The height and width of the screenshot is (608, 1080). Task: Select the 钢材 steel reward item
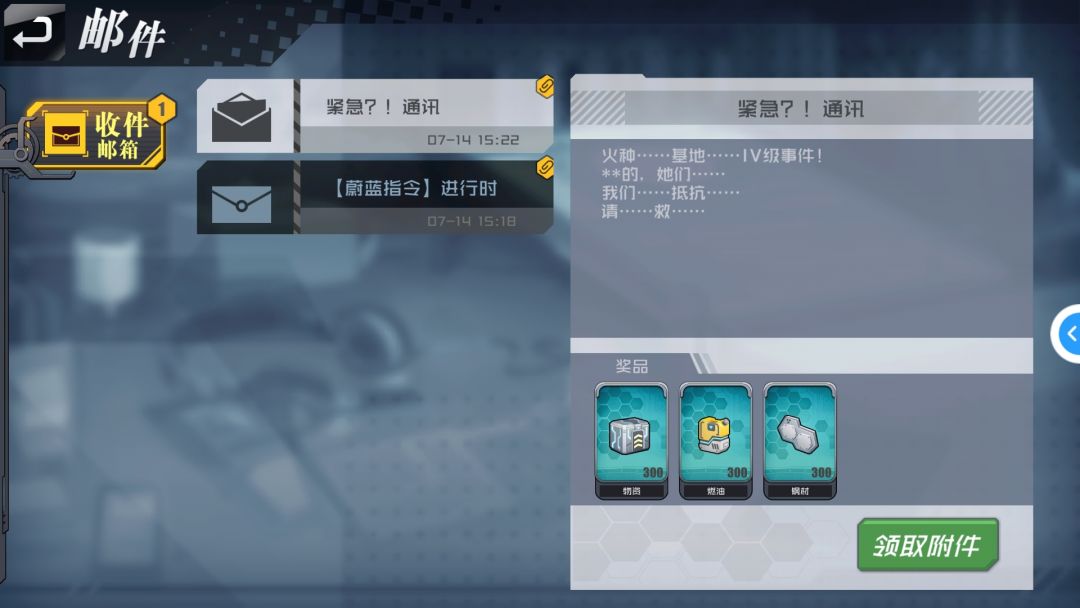(x=800, y=441)
